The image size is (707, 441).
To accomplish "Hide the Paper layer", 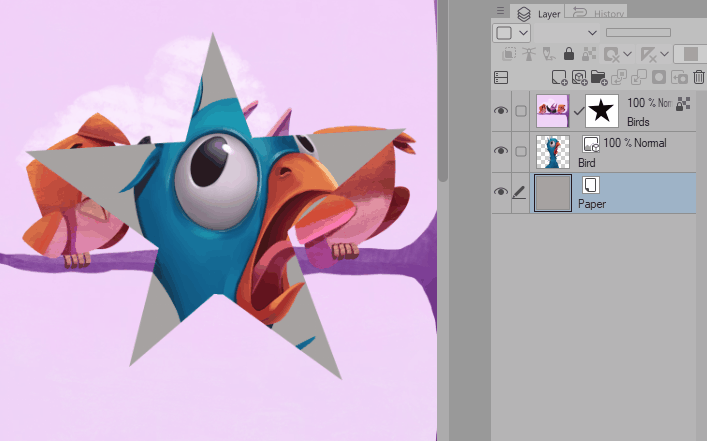I will point(501,192).
